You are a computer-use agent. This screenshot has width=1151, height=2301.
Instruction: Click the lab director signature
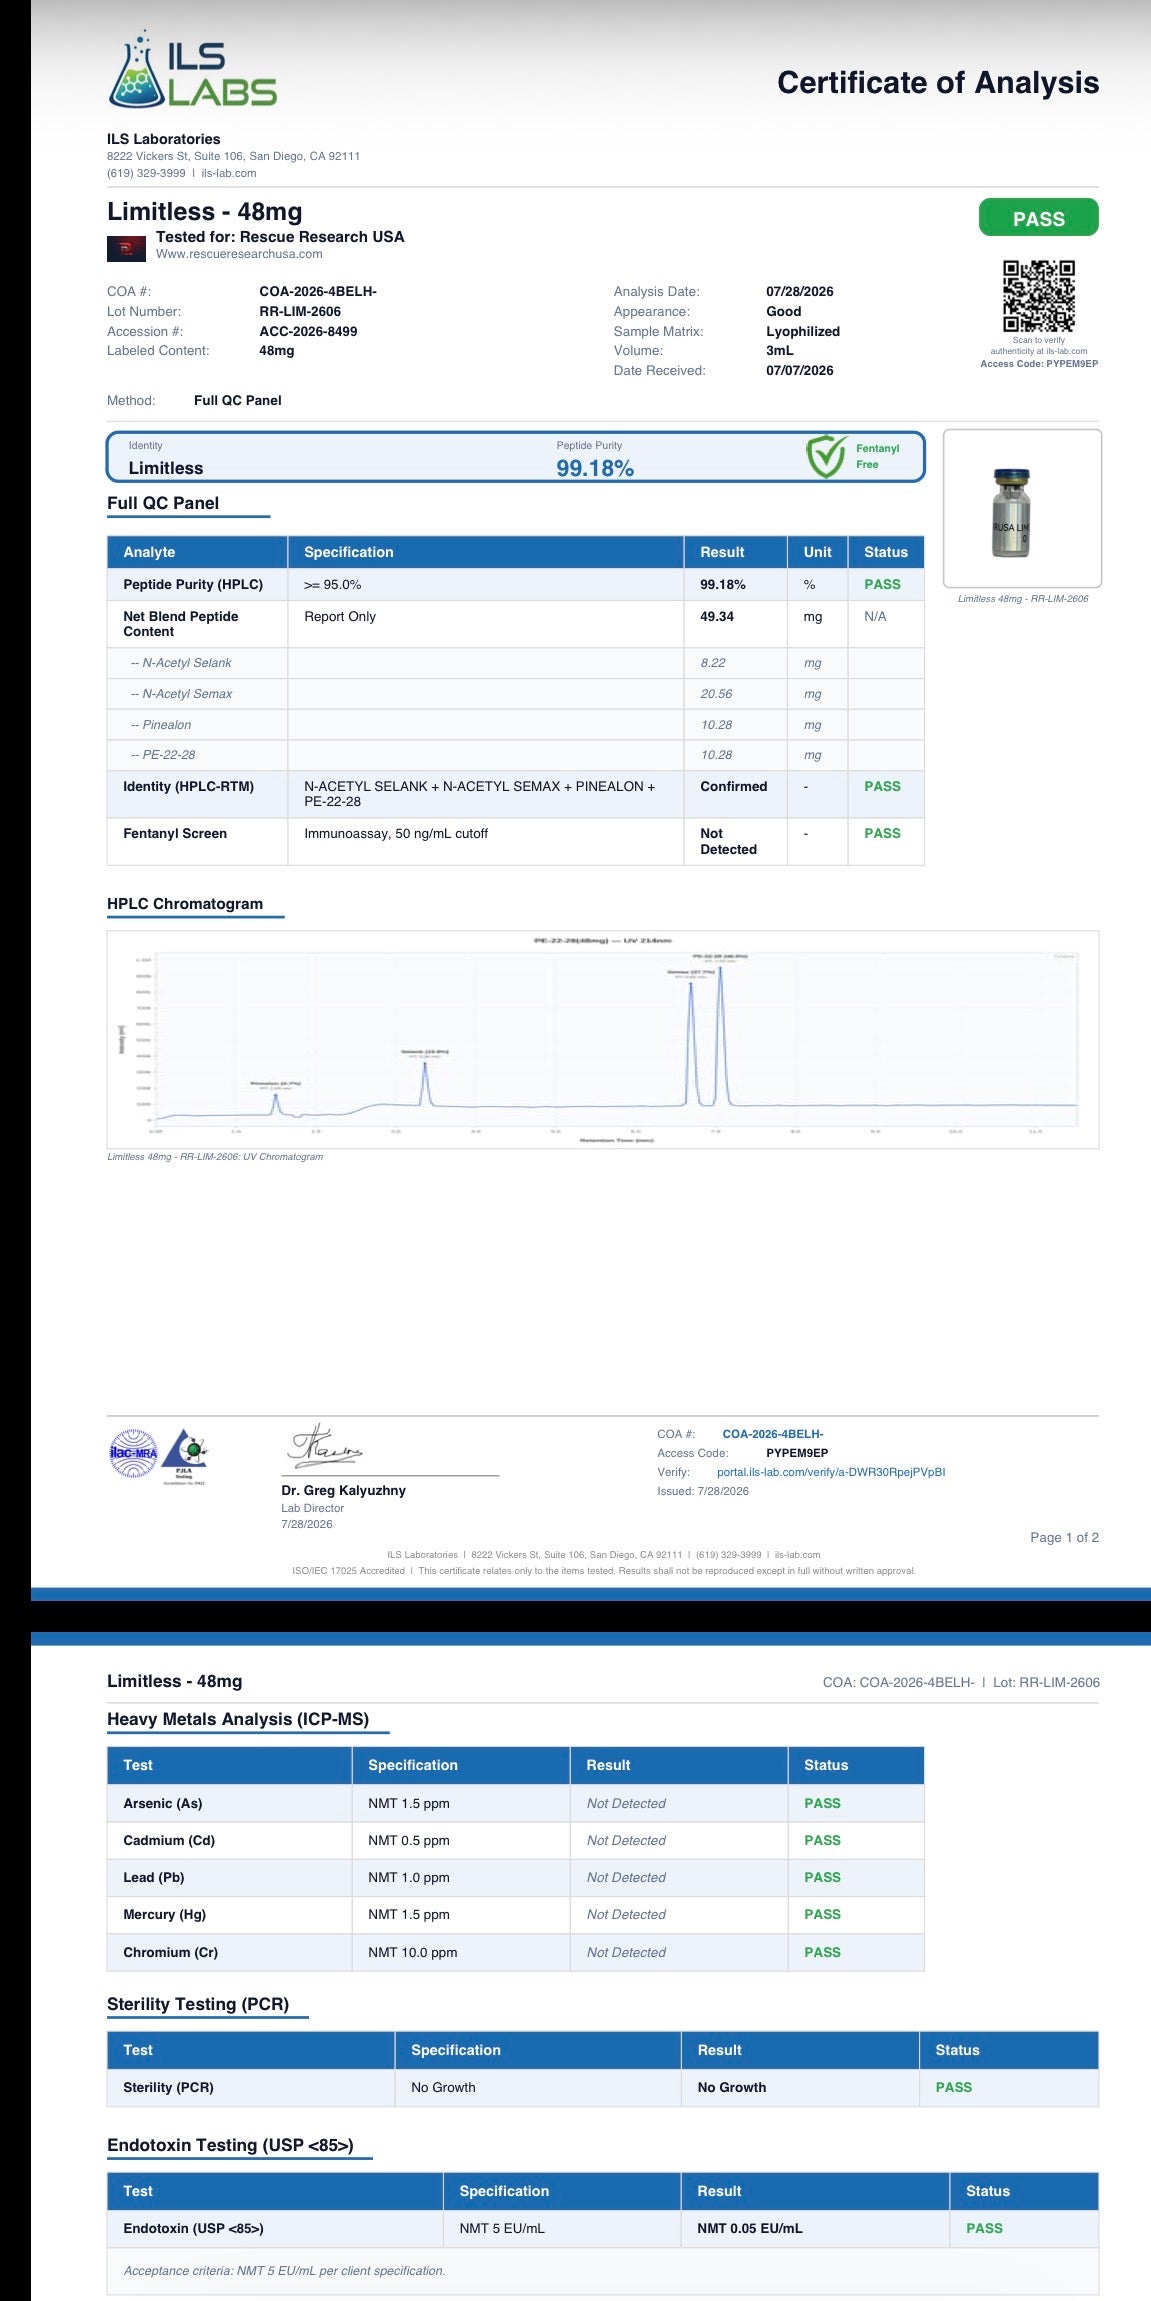coord(325,1446)
